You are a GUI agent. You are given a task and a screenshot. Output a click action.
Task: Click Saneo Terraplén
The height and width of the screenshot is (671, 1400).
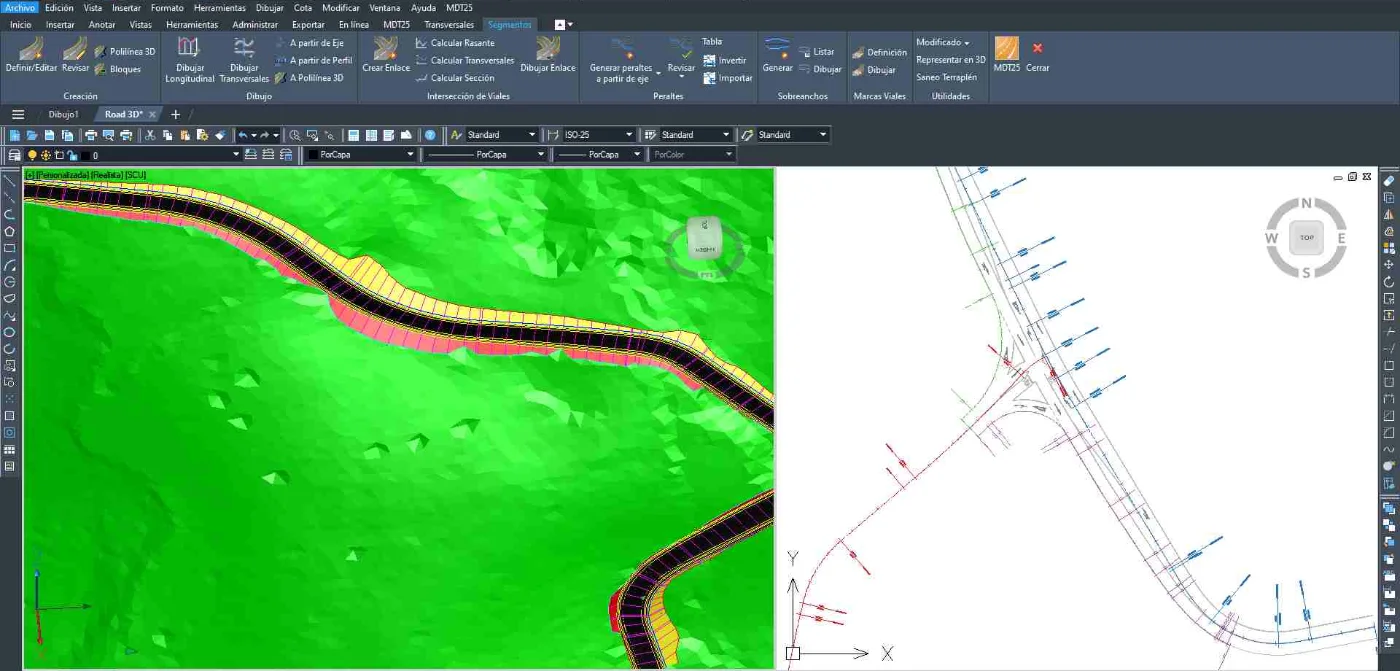tap(946, 77)
